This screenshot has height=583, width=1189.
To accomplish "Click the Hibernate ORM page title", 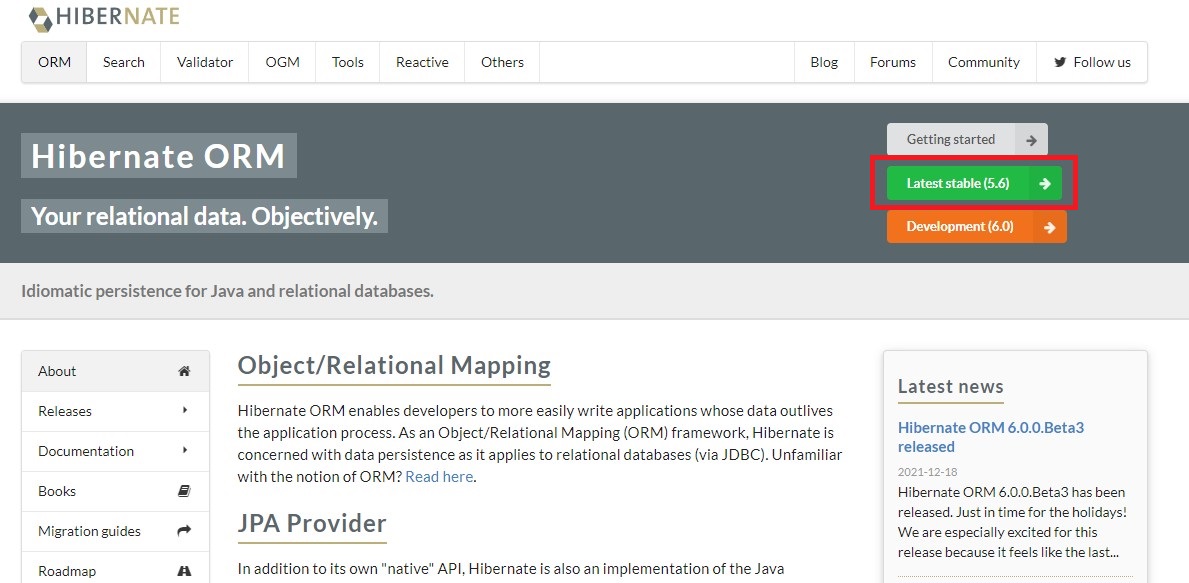I will point(158,156).
